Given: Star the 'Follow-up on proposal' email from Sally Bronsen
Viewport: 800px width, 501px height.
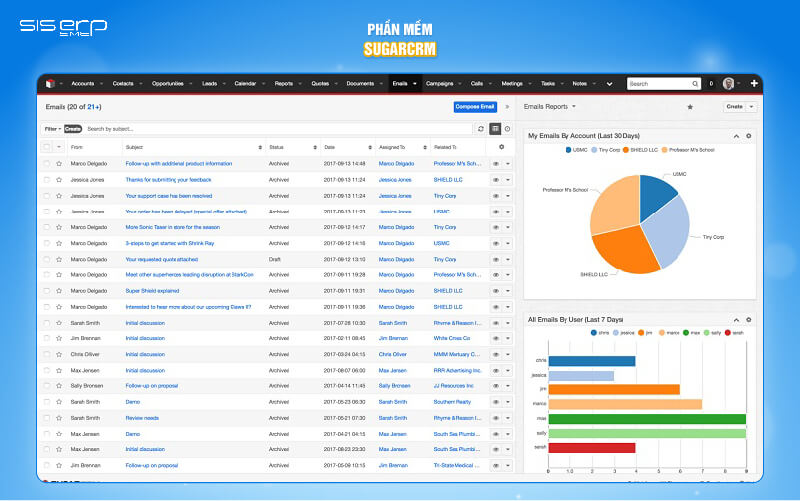Looking at the screenshot, I should (59, 386).
